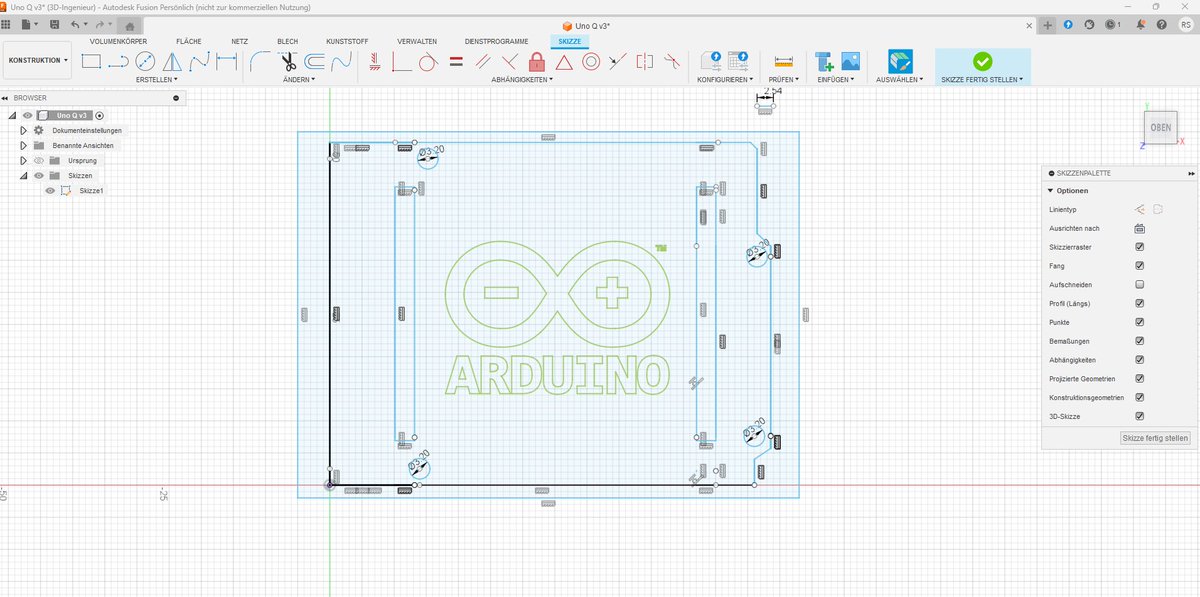Hide Skizze1 using its eye icon
The height and width of the screenshot is (597, 1200).
coord(50,190)
